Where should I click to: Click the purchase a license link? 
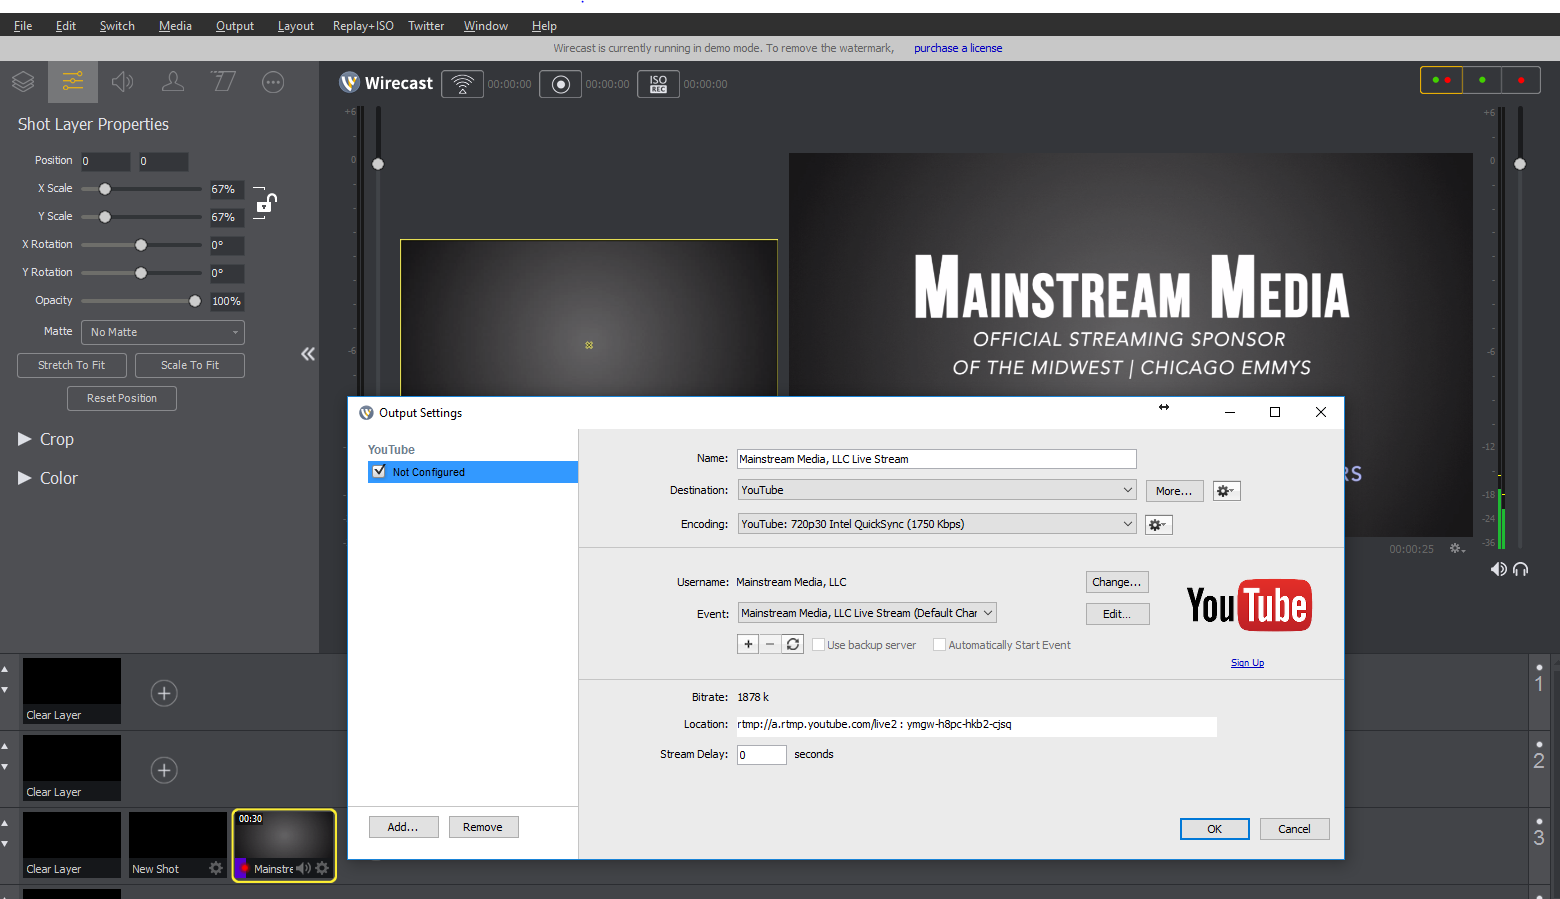point(957,48)
